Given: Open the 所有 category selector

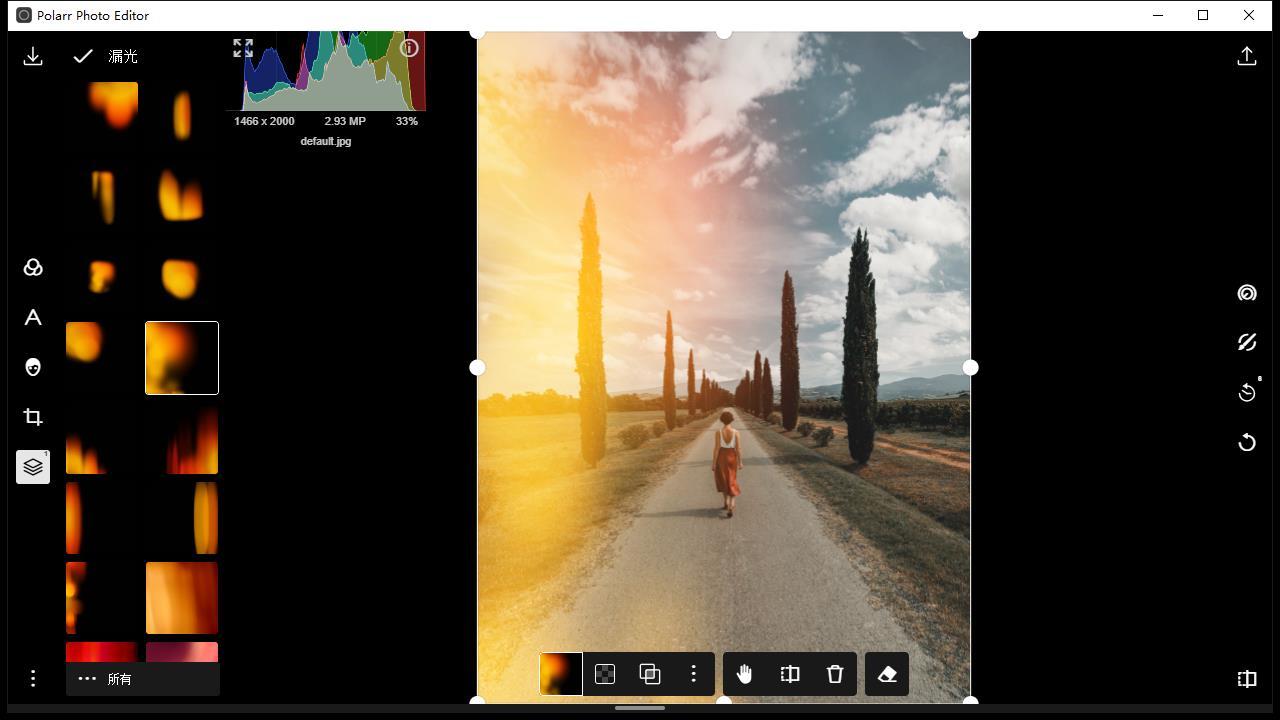Looking at the screenshot, I should (143, 679).
